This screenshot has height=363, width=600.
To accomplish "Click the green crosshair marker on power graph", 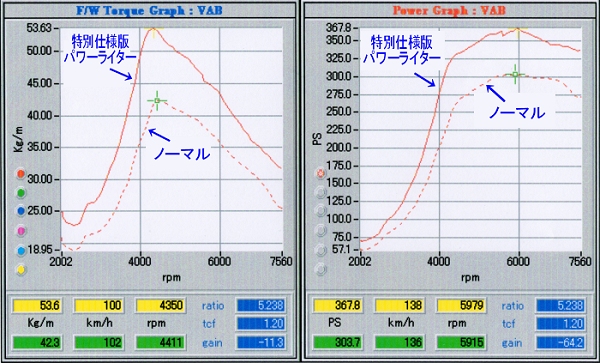I will [x=515, y=74].
